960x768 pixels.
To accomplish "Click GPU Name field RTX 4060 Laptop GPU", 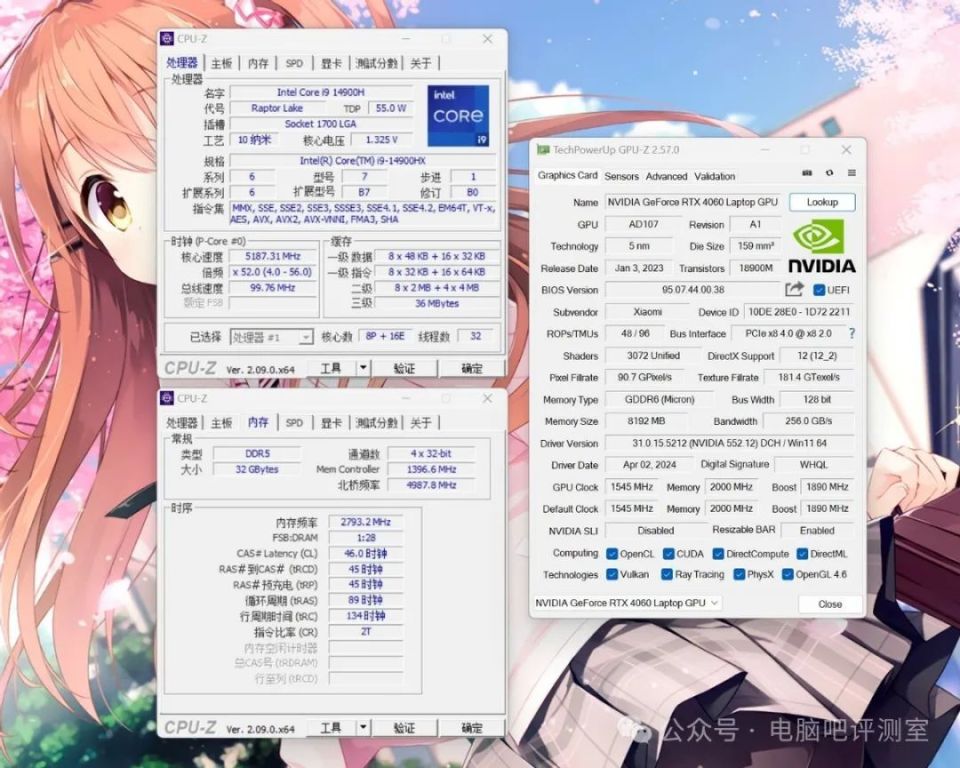I will pyautogui.click(x=693, y=202).
